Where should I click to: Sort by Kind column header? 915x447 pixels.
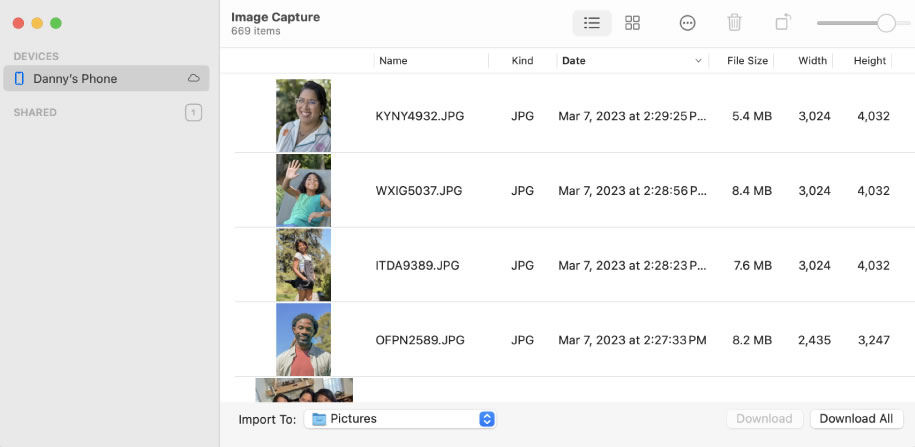coord(522,61)
